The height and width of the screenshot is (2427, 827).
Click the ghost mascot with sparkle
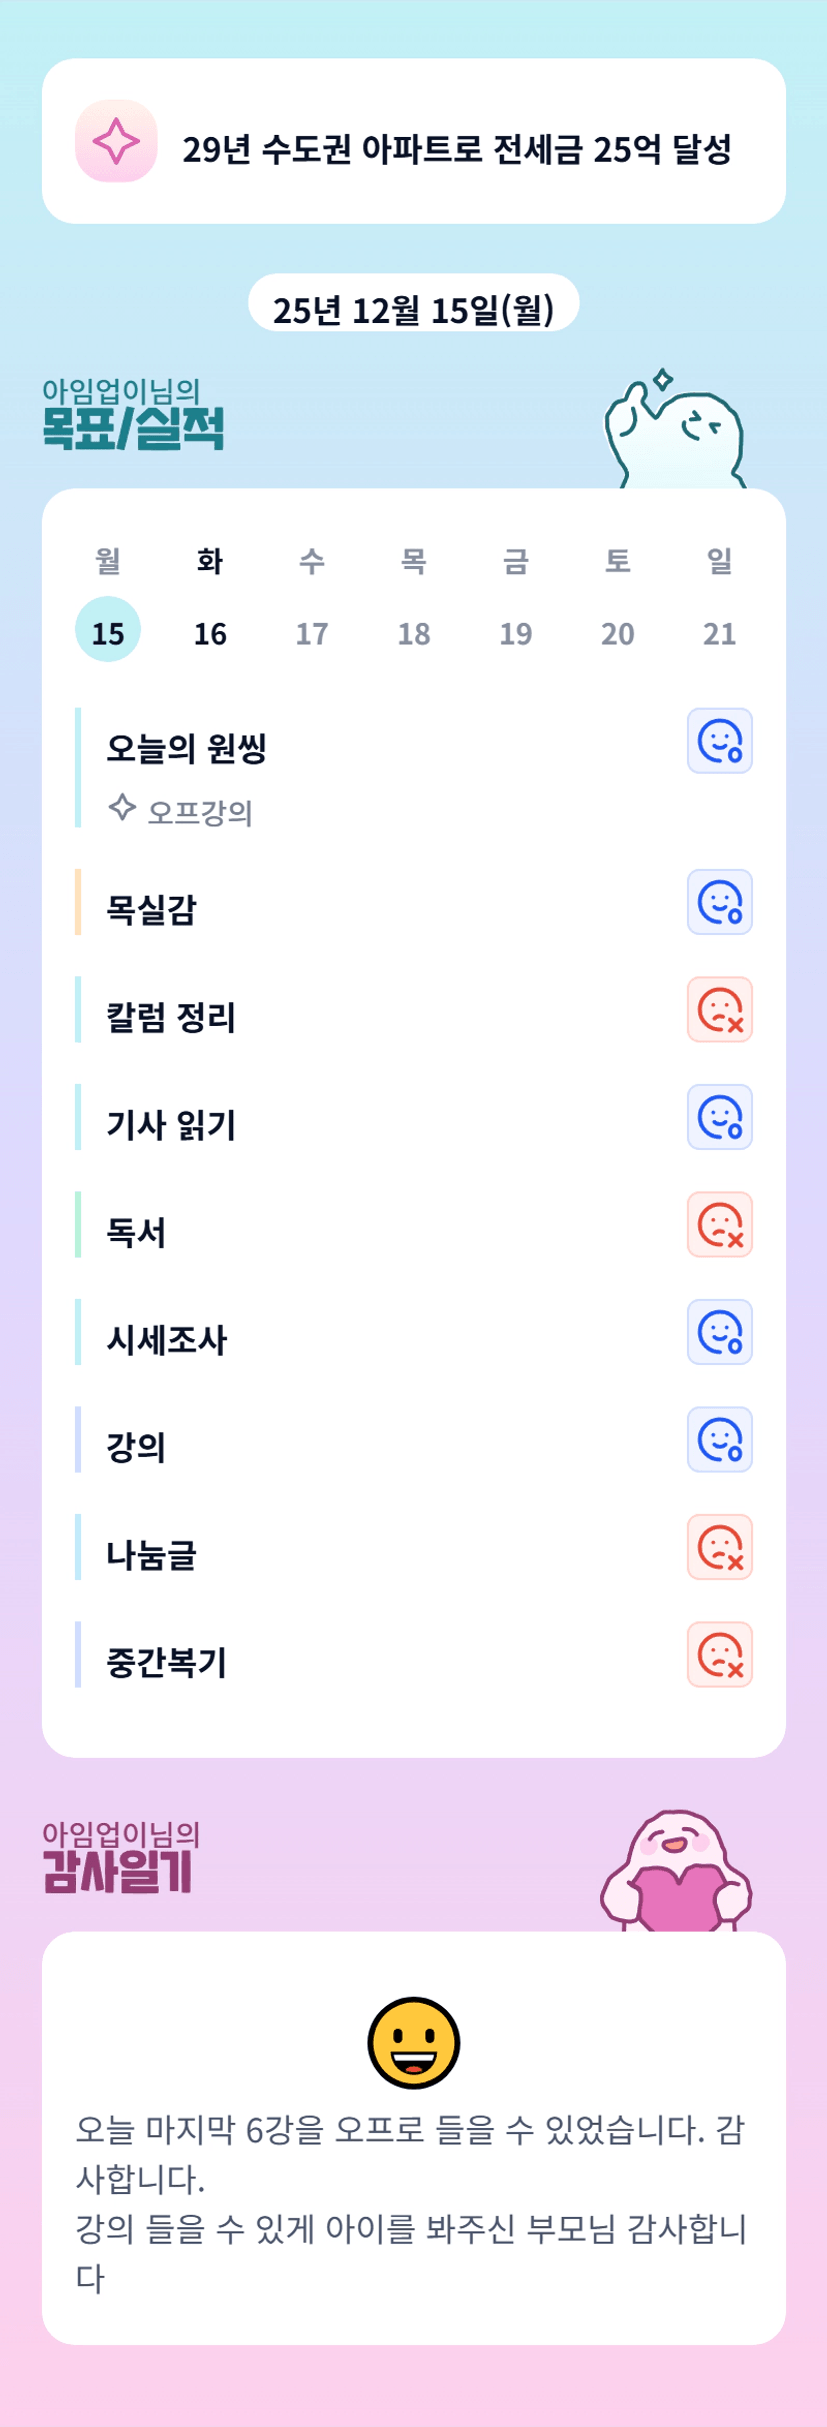[675, 433]
